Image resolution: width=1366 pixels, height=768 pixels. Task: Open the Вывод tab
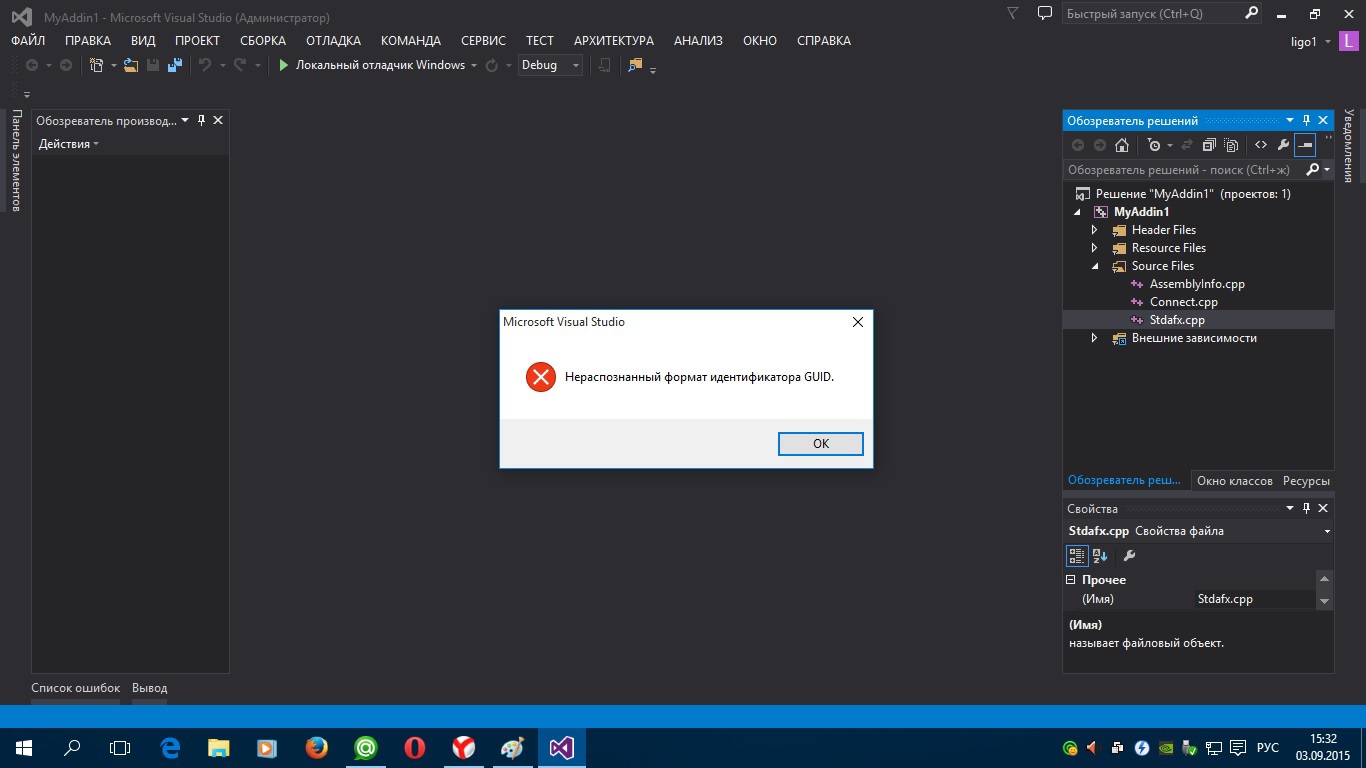point(150,688)
